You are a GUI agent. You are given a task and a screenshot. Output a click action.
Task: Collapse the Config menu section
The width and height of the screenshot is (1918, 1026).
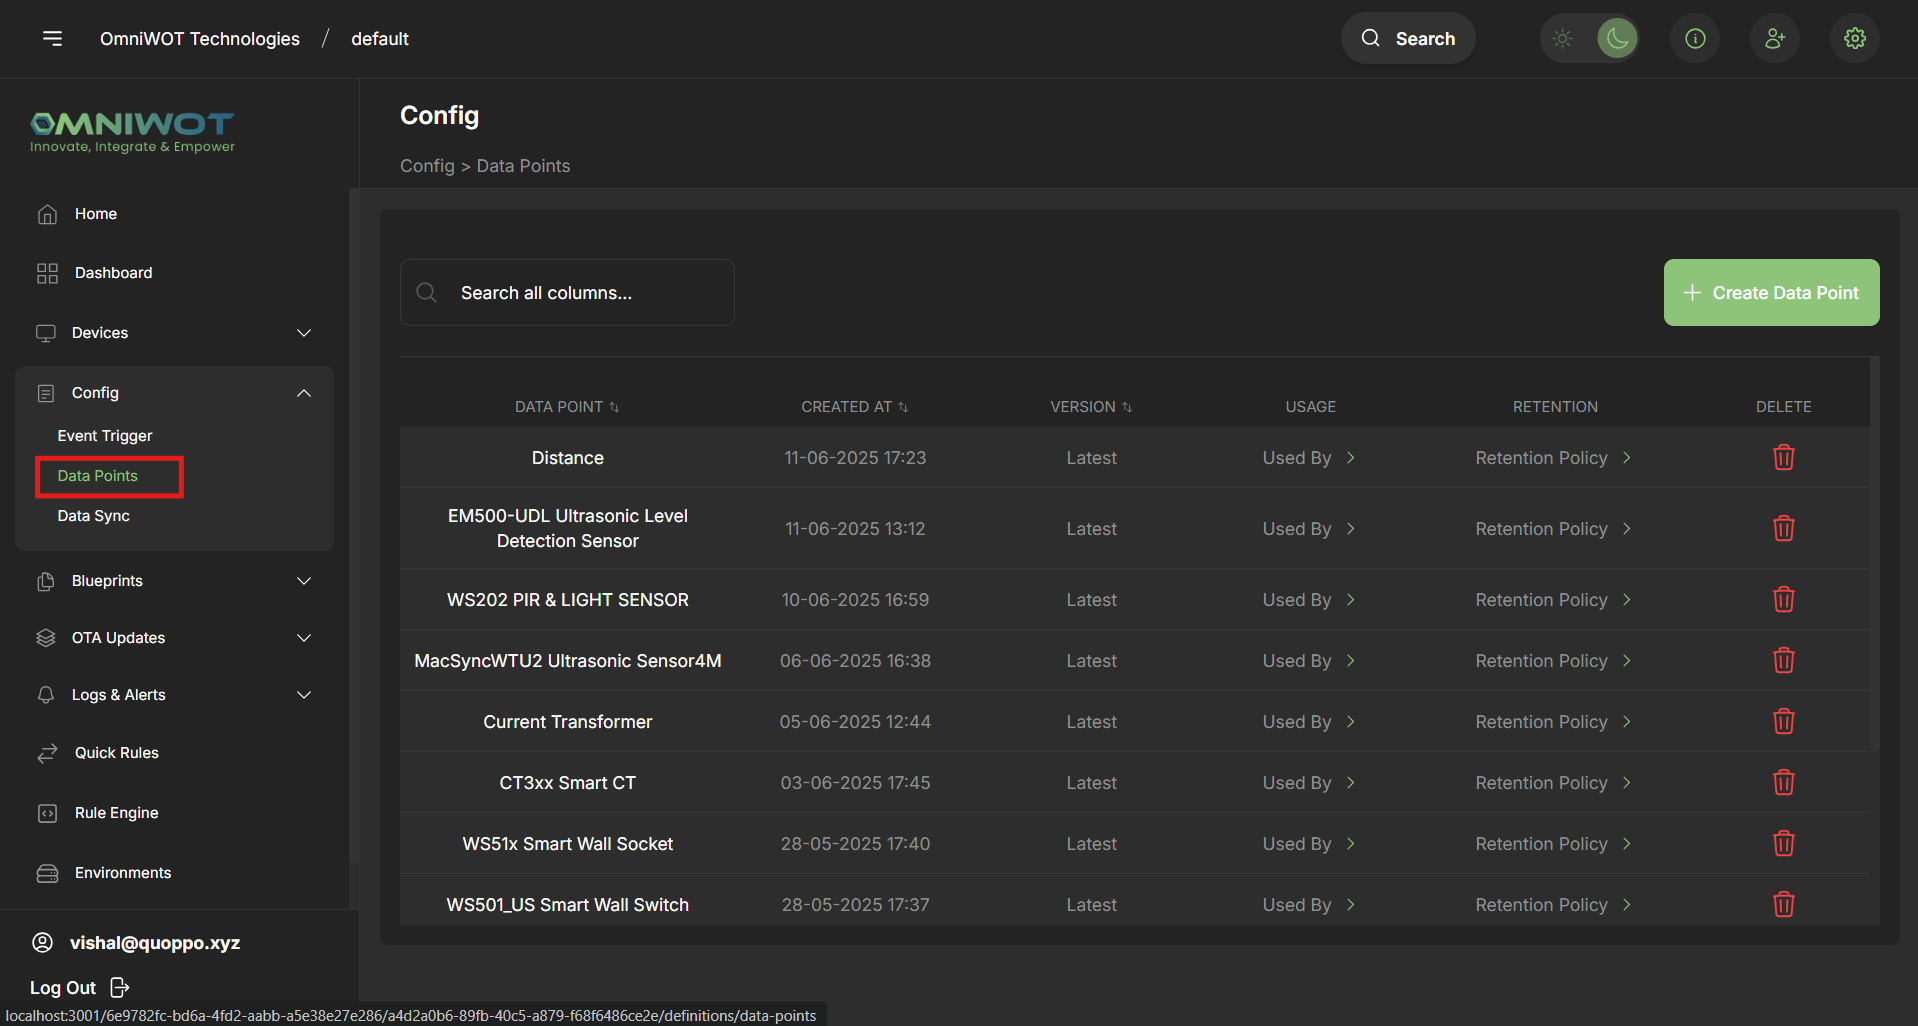point(303,392)
